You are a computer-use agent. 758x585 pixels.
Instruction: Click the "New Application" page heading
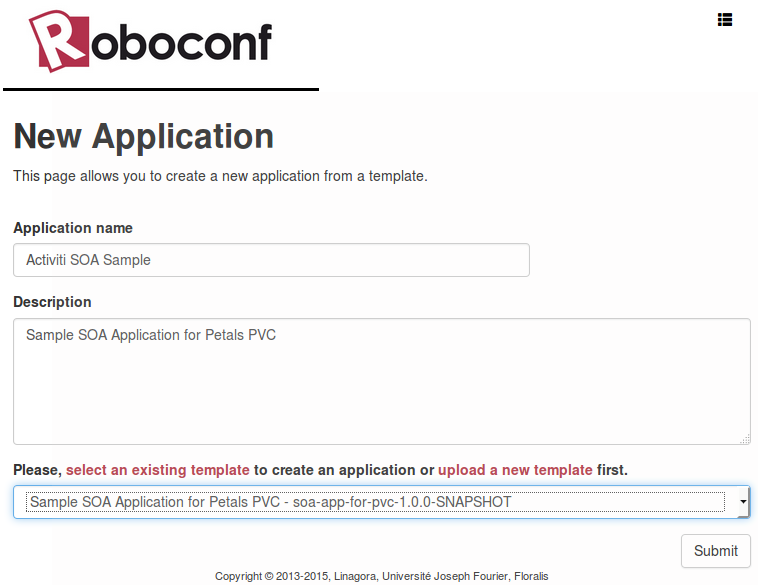[143, 136]
